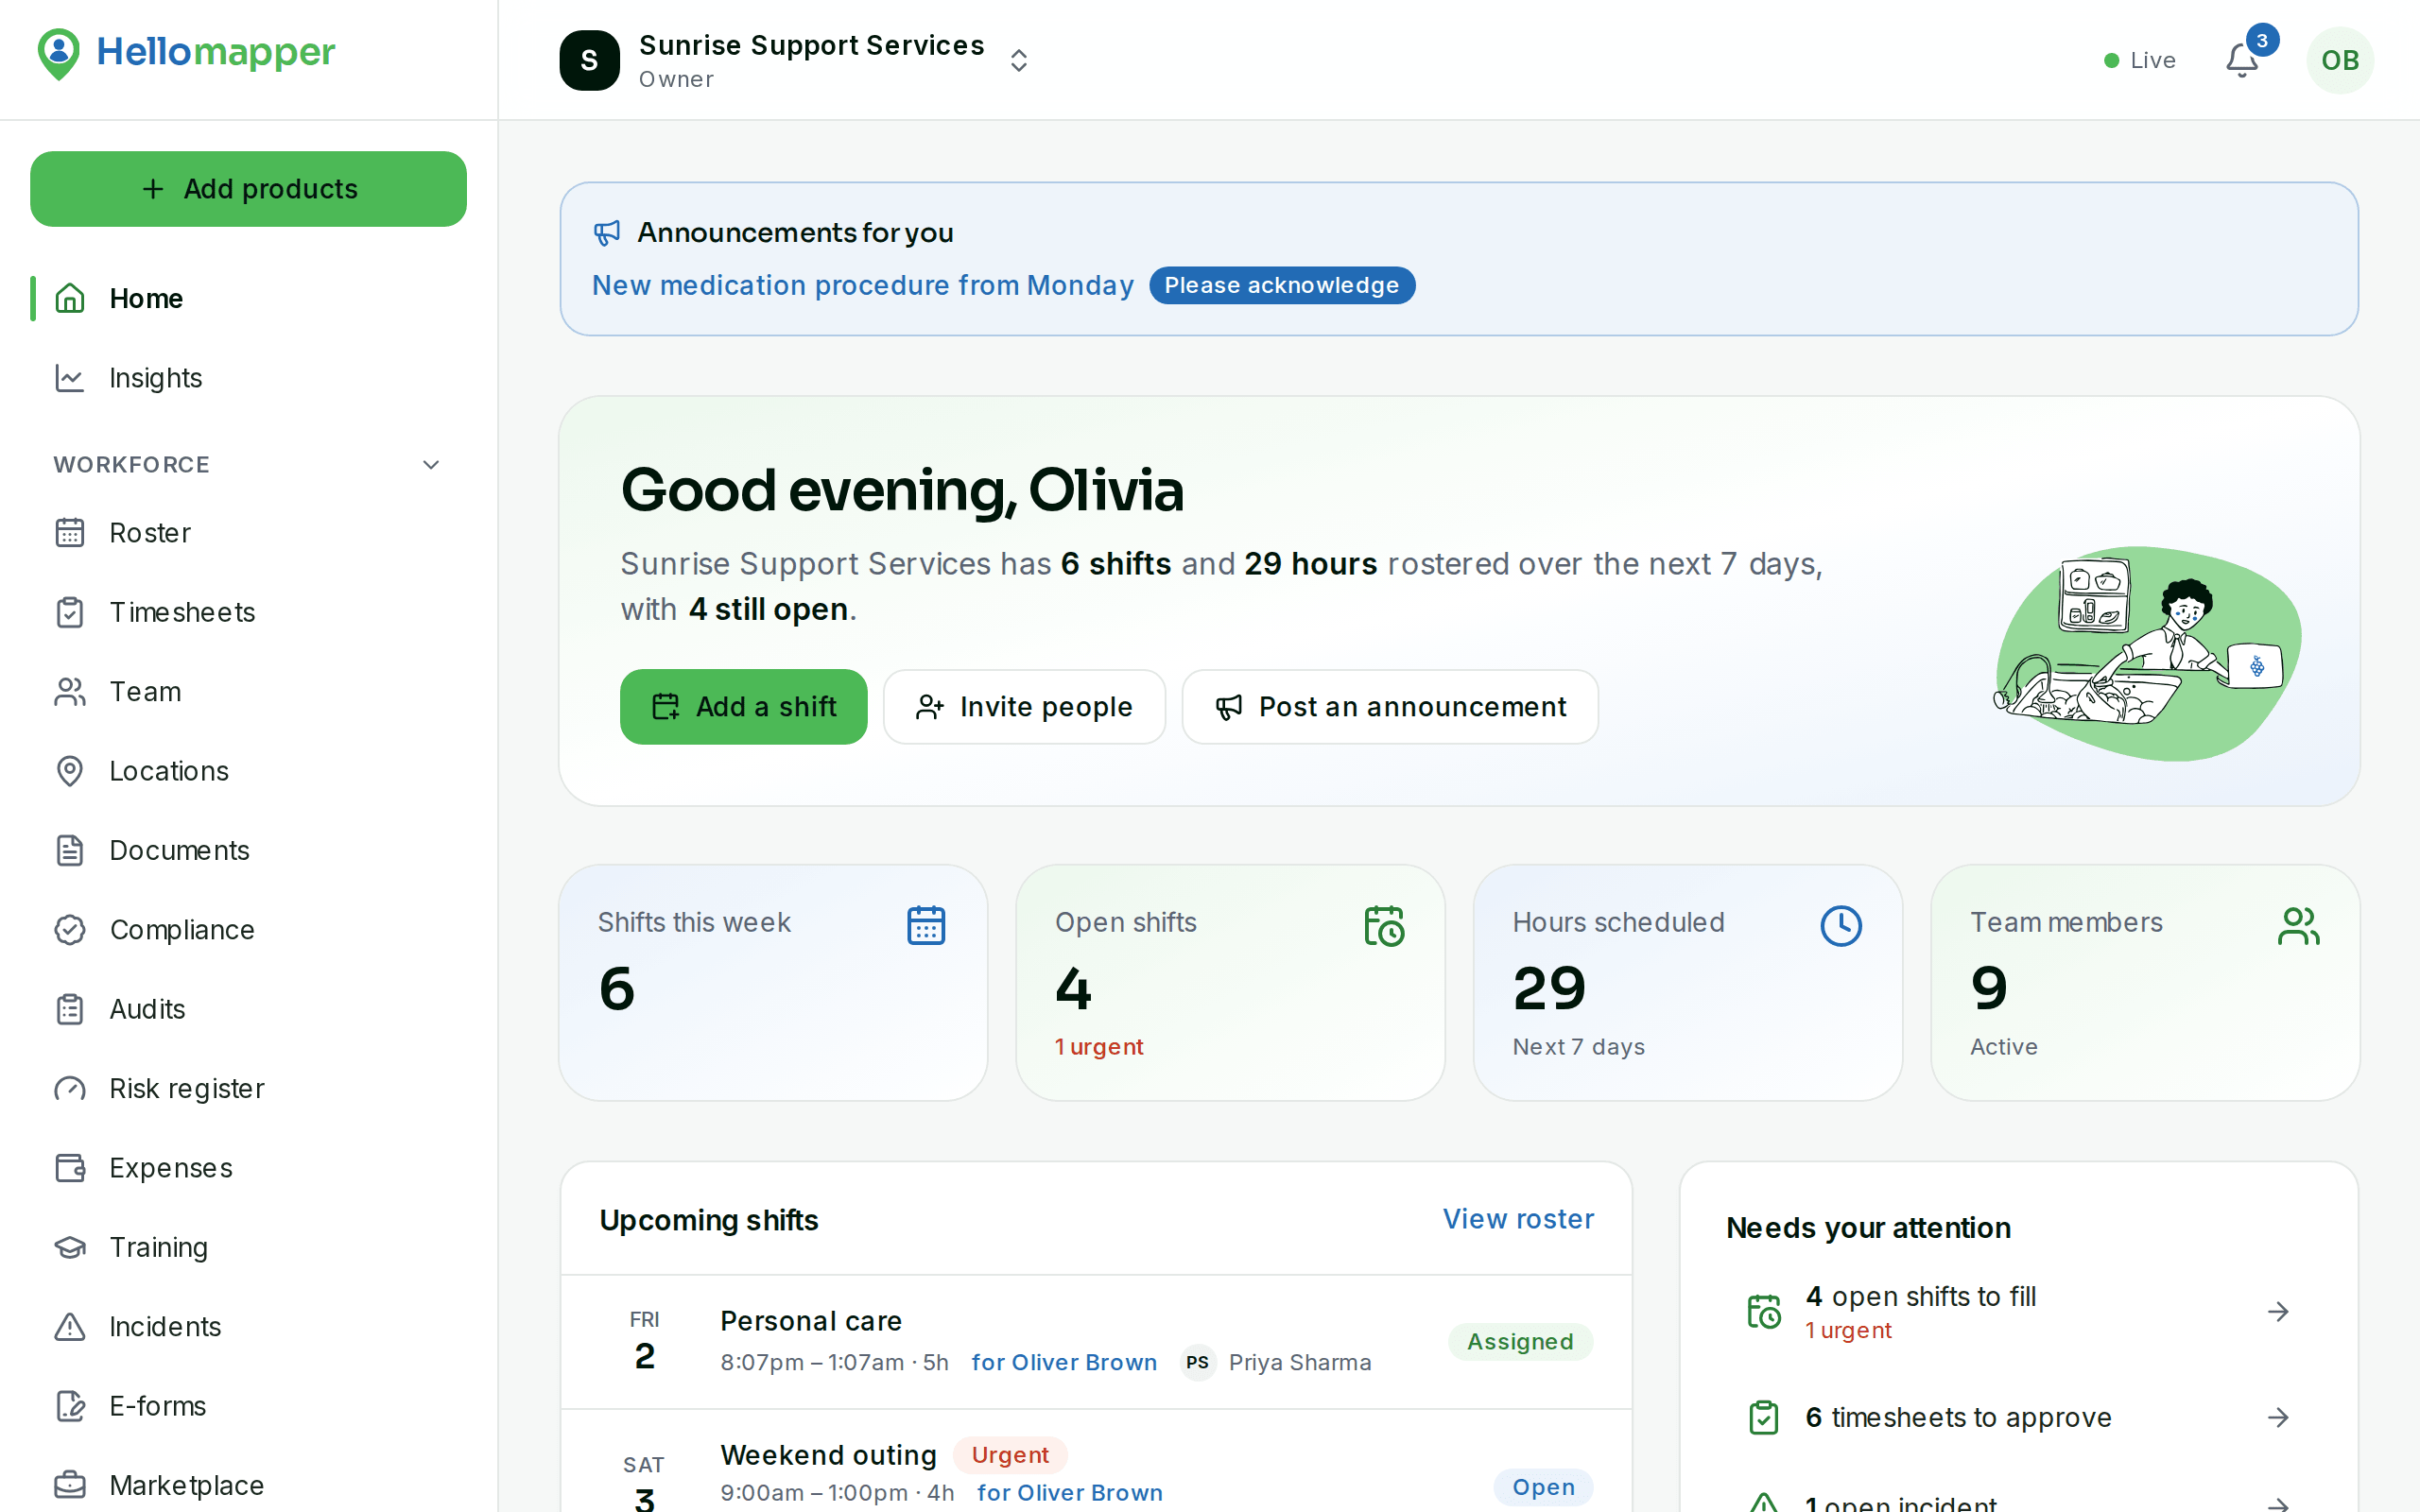
Task: Open Insights from the sidebar
Action: tap(248, 378)
